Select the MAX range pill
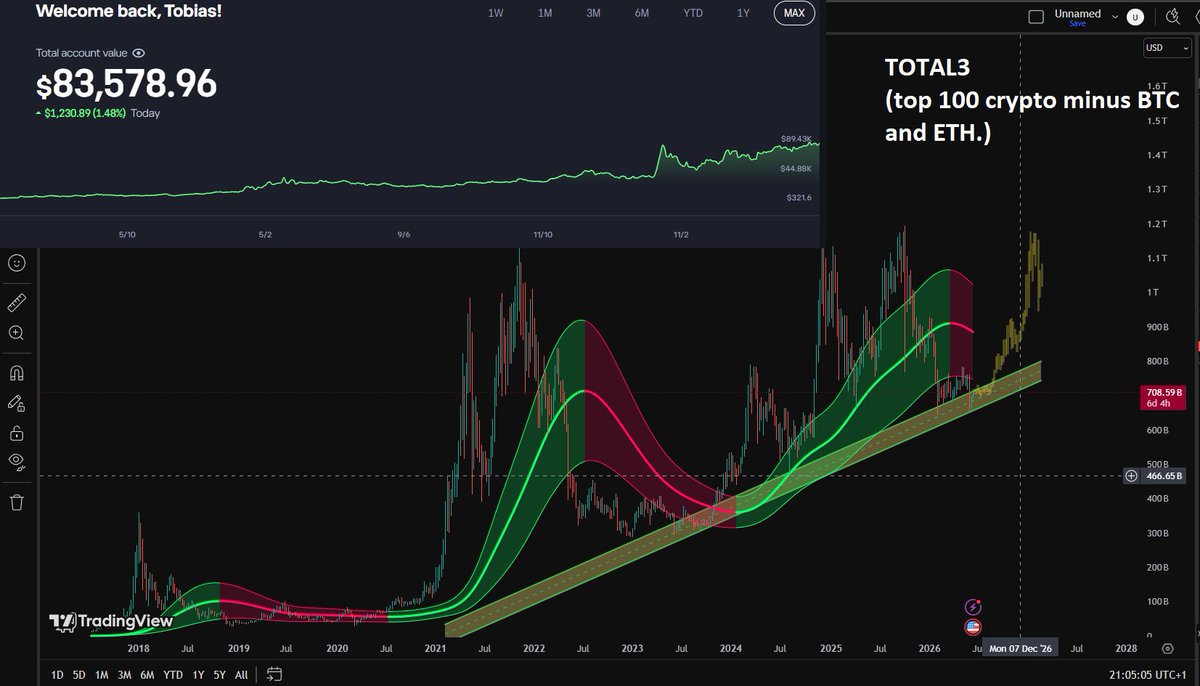This screenshot has height=686, width=1200. (x=794, y=13)
